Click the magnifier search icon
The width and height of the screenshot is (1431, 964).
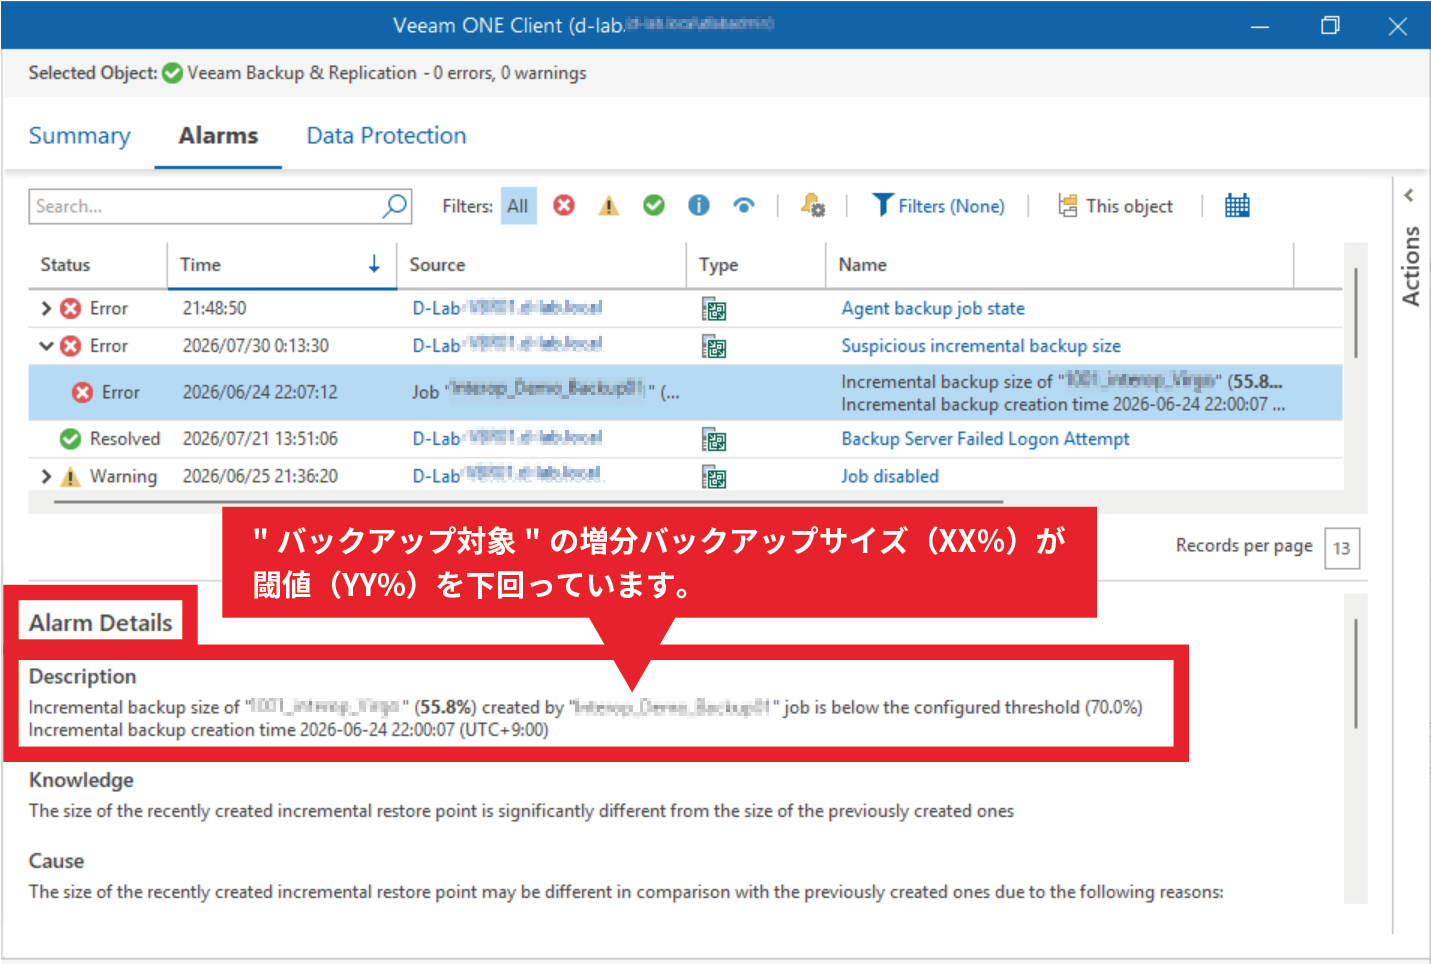(395, 206)
